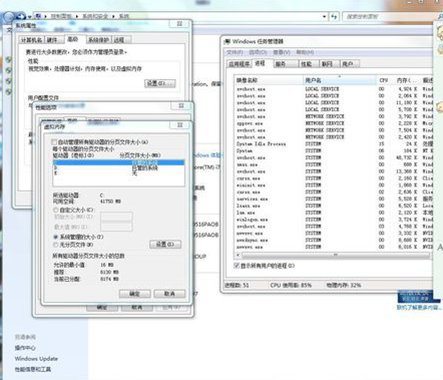The image size is (443, 380).
Task: Switch to 用户 tab in Task Manager
Action: pos(350,64)
